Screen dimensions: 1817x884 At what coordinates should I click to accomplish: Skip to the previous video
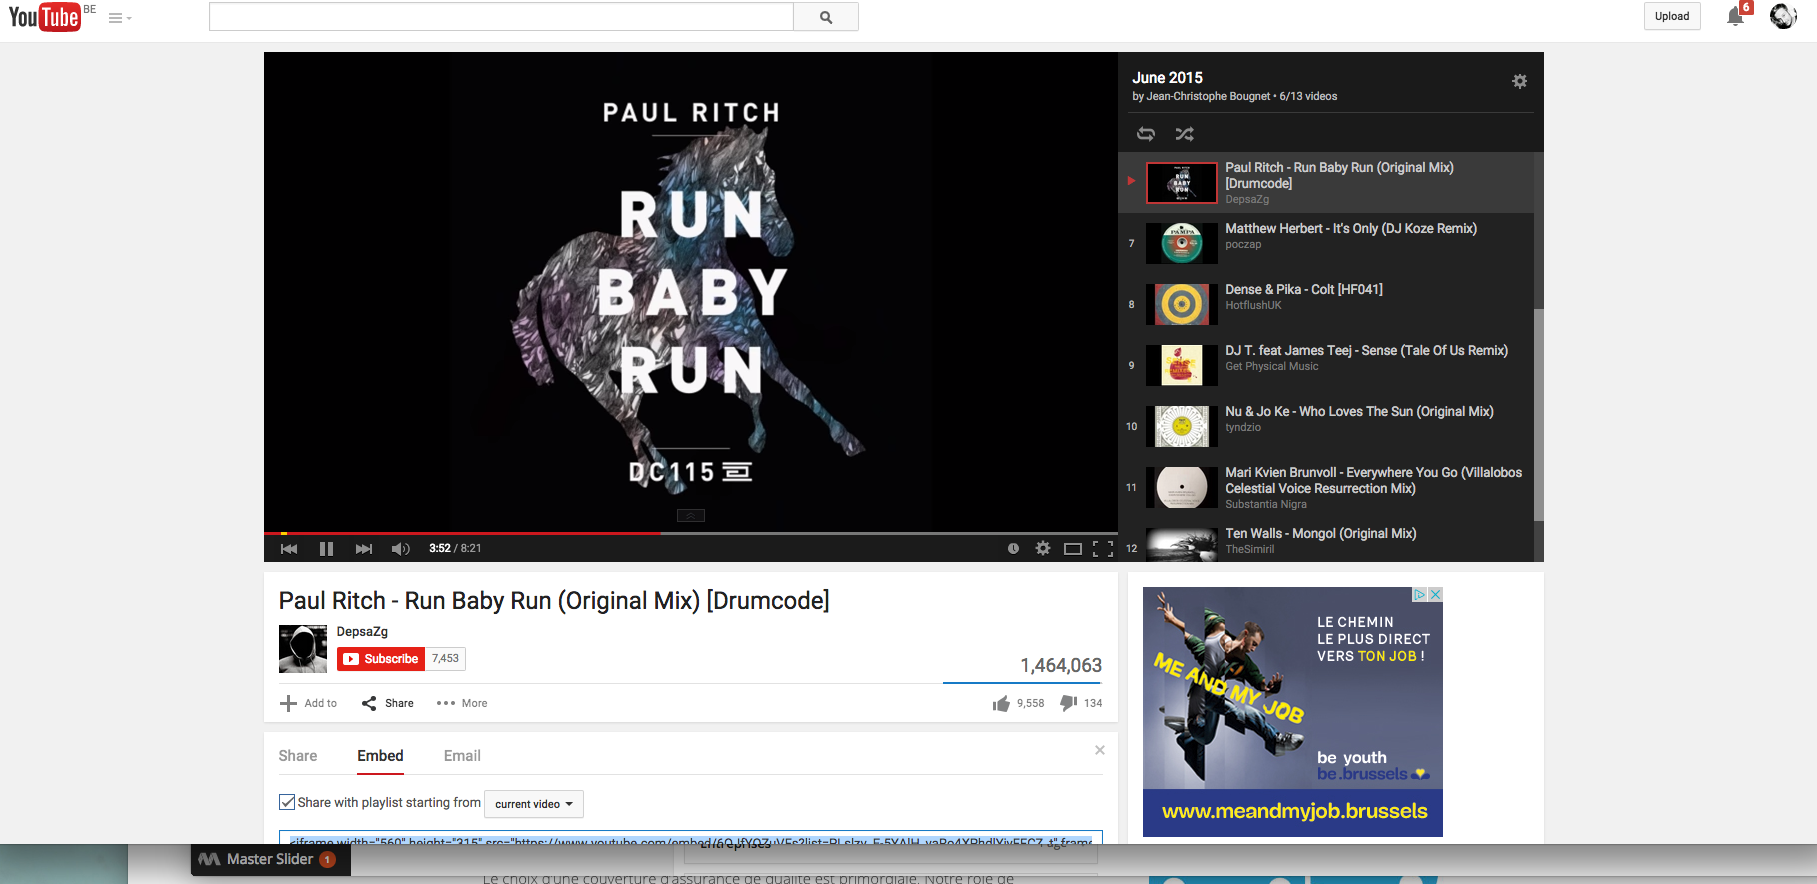tap(289, 548)
